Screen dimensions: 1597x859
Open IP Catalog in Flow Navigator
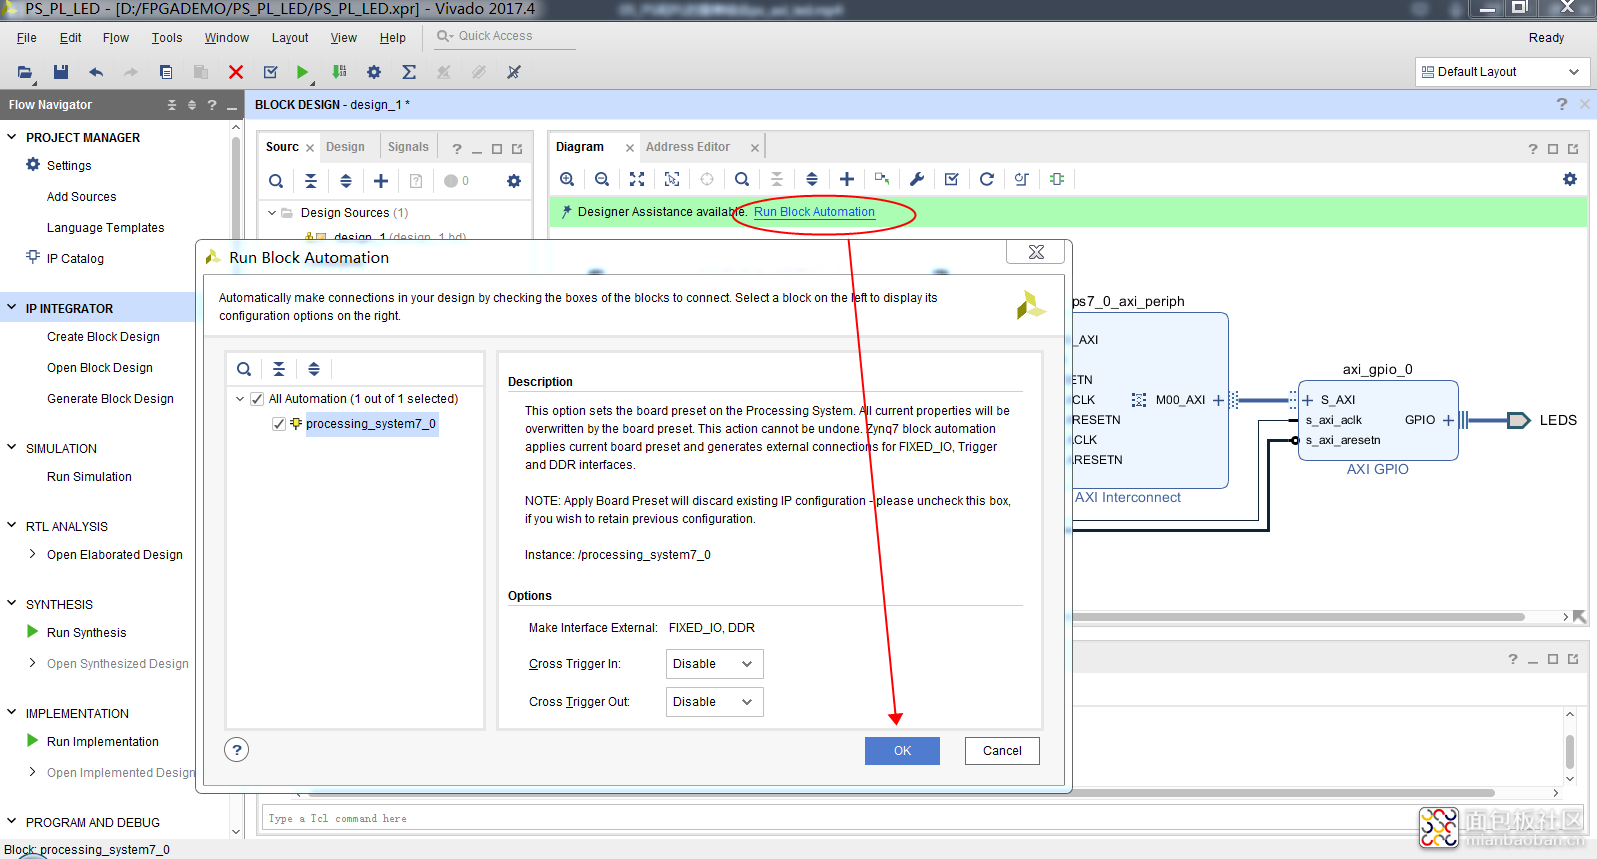pyautogui.click(x=75, y=259)
